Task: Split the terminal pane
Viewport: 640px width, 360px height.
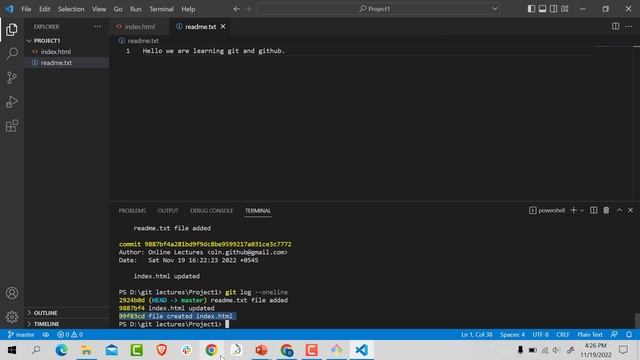Action: [x=593, y=210]
